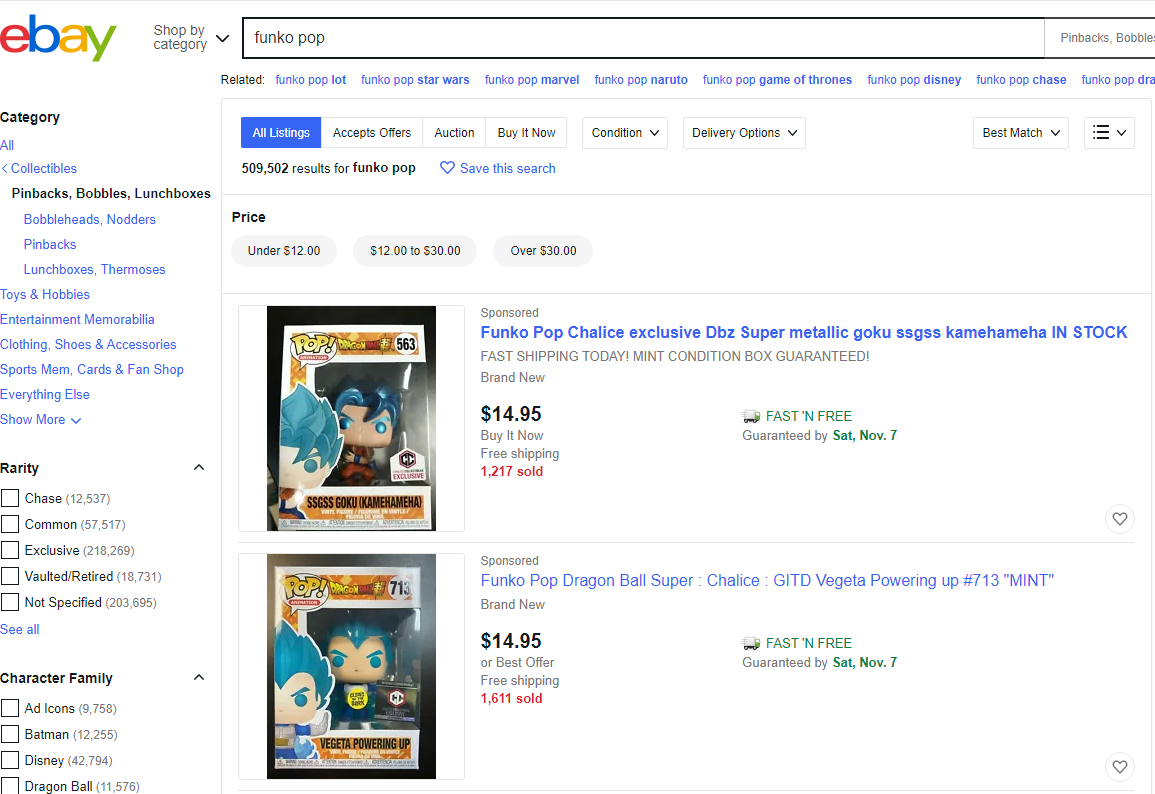The width and height of the screenshot is (1155, 794).
Task: Collapse the Character Family filter section
Action: click(198, 678)
